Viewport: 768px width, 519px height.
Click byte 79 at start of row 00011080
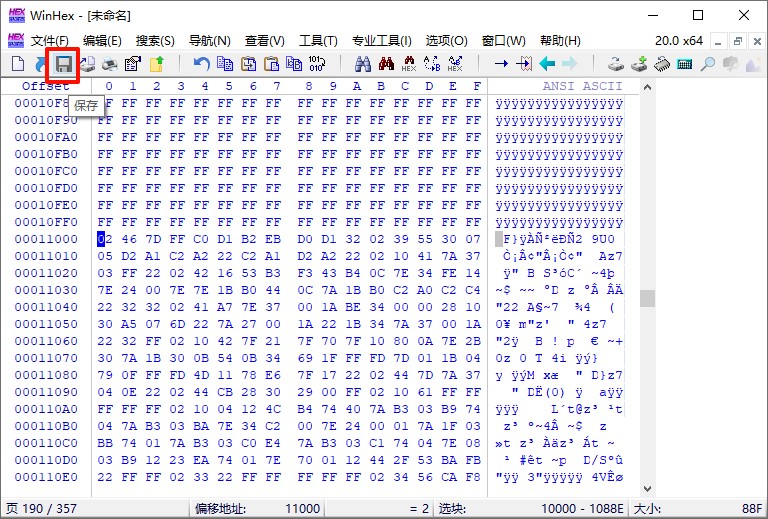point(105,375)
